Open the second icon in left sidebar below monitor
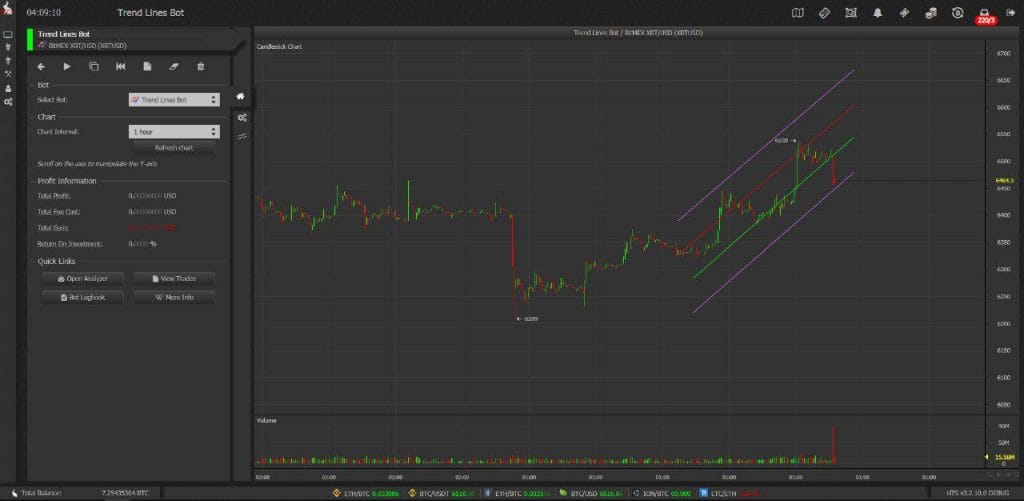Image resolution: width=1024 pixels, height=501 pixels. [8, 47]
